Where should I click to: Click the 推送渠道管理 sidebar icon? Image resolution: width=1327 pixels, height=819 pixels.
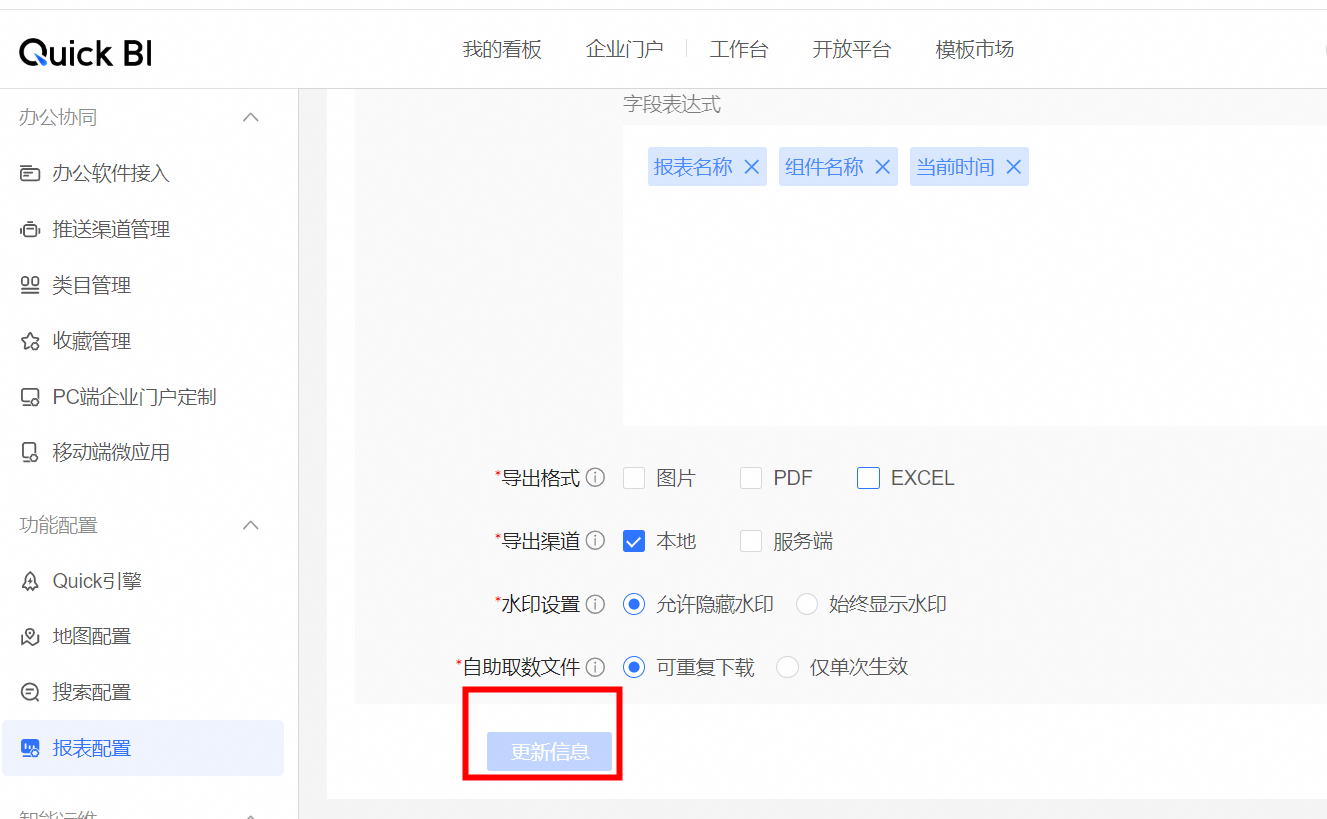(30, 230)
